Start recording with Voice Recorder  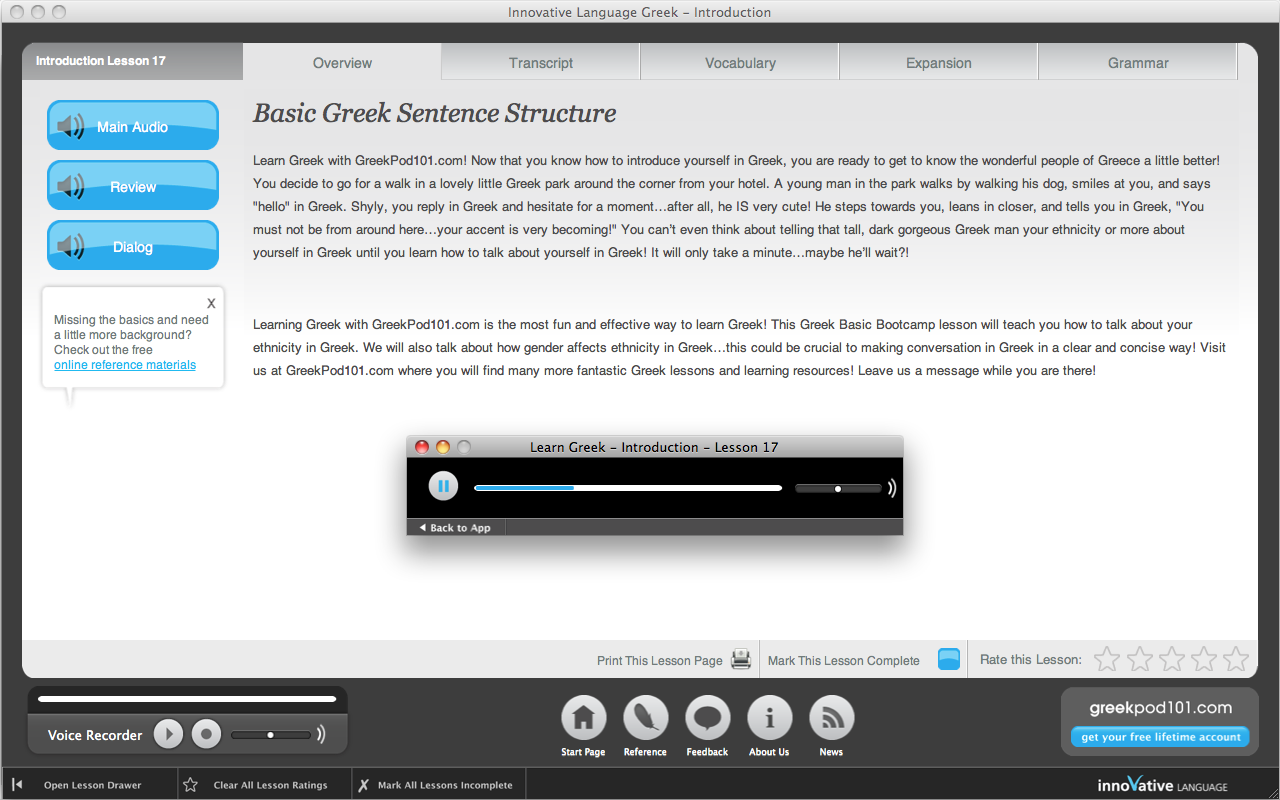pos(206,734)
